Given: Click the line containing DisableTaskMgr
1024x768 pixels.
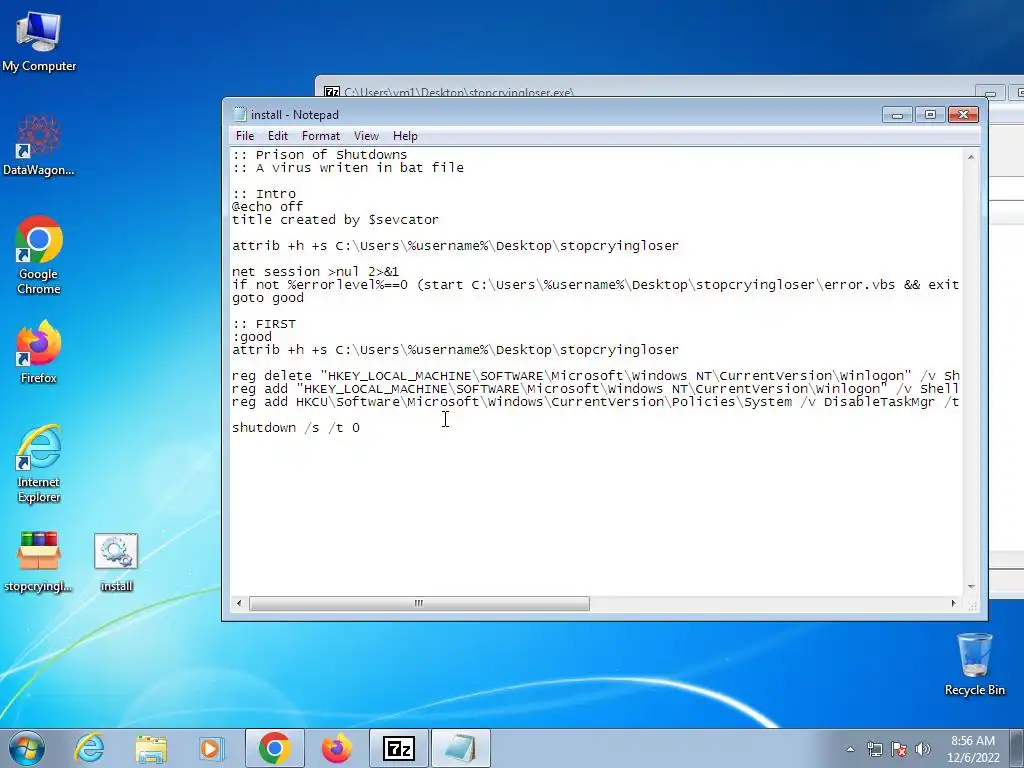Looking at the screenshot, I should click(596, 402).
